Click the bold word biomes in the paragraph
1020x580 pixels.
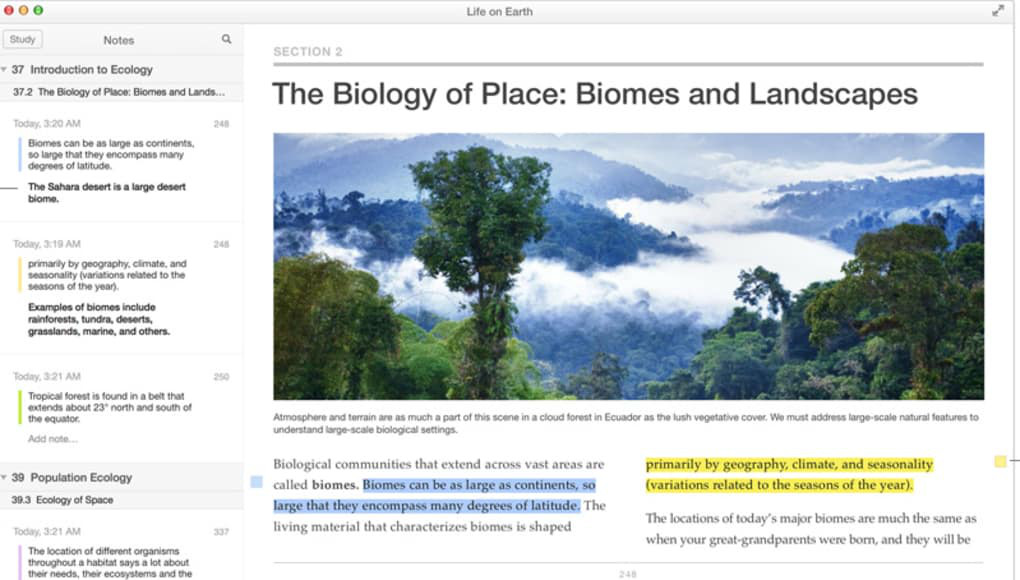[x=334, y=485]
